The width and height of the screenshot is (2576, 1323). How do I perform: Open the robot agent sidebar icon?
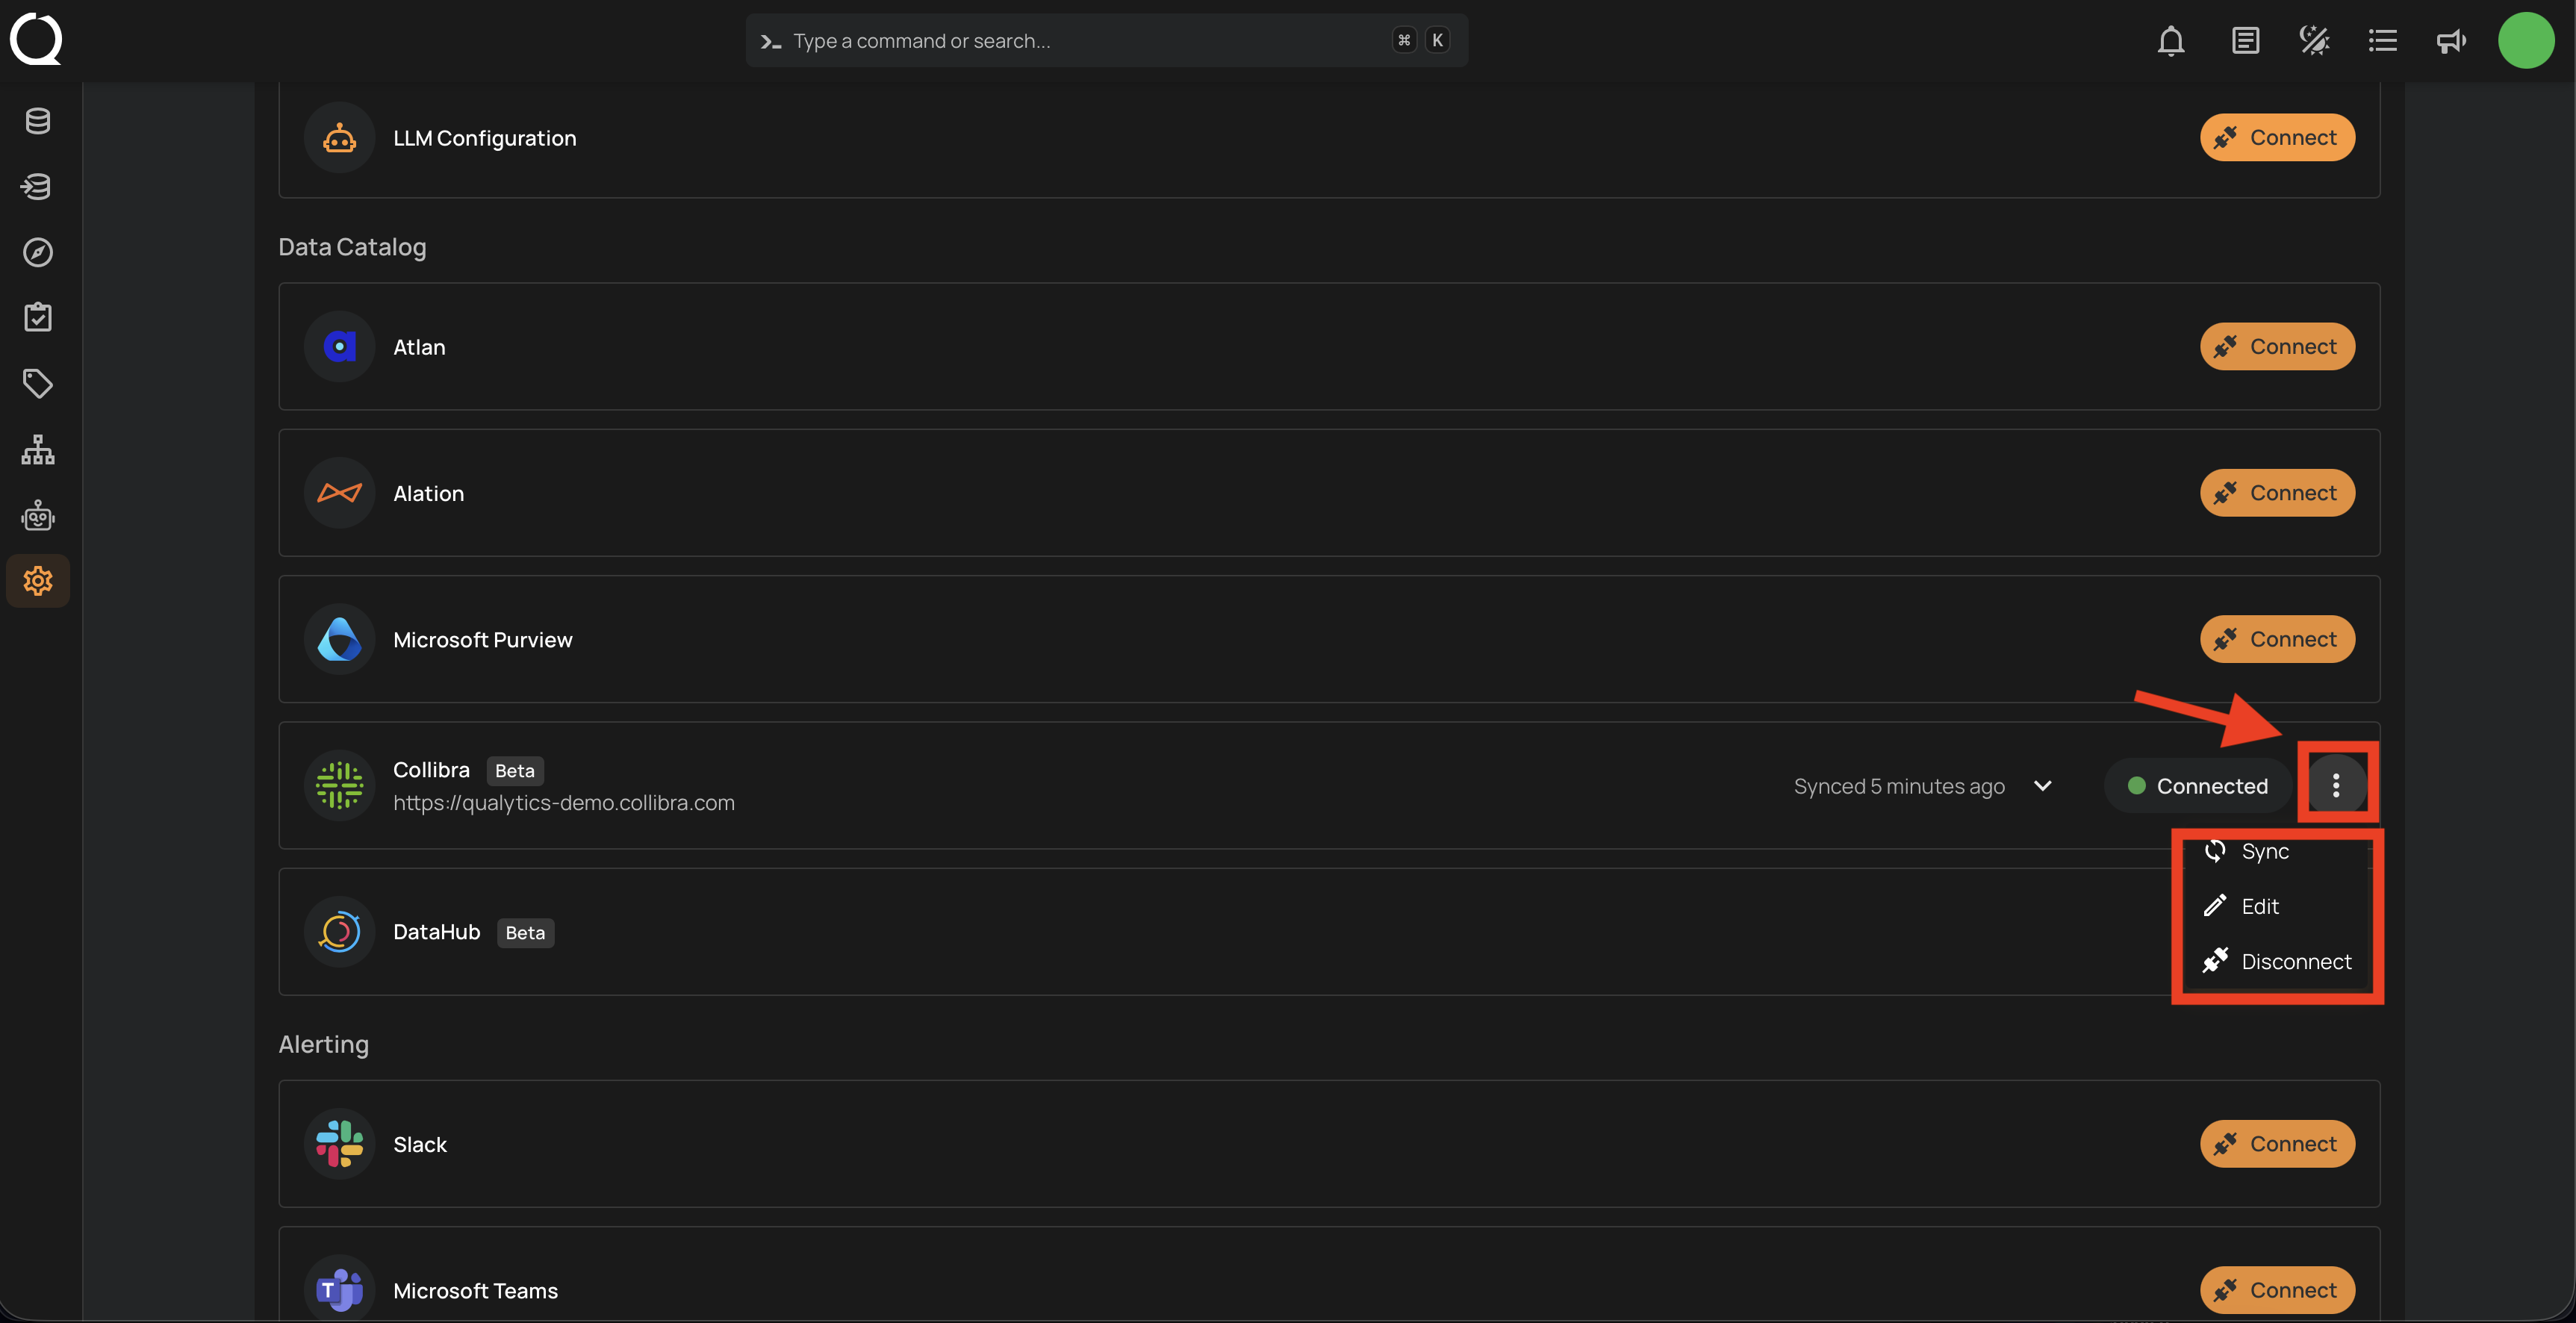click(38, 516)
